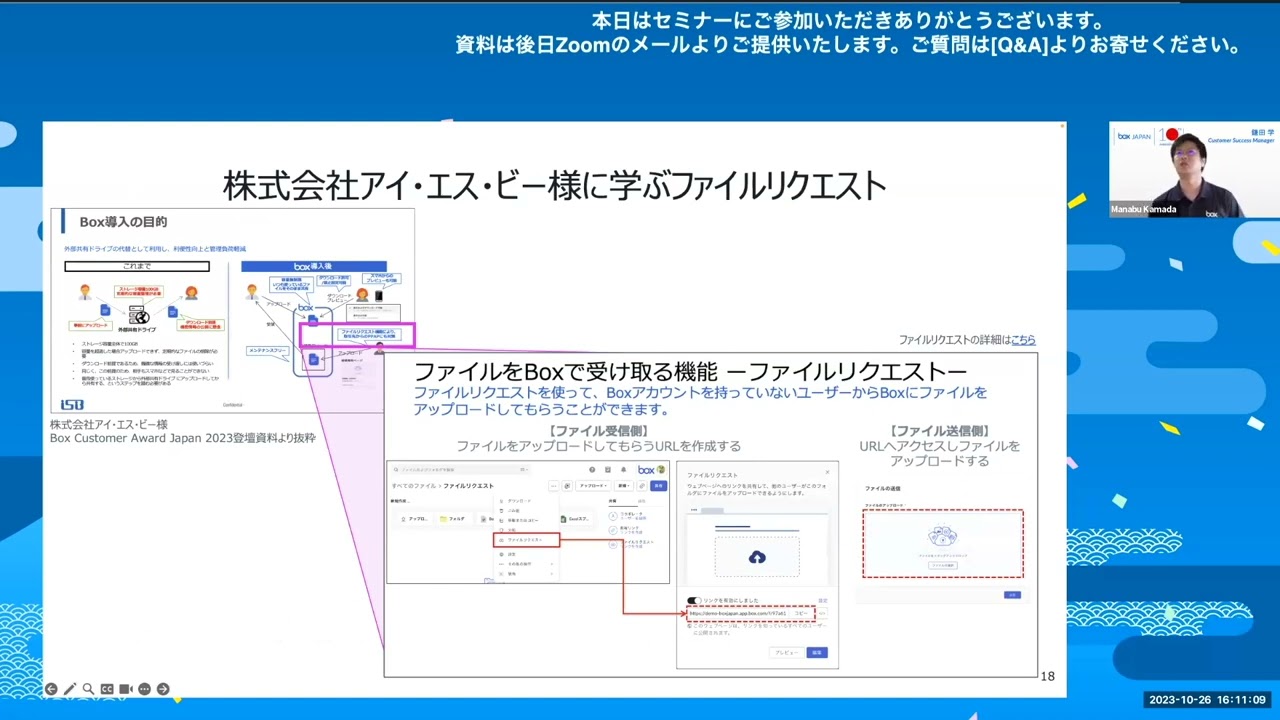This screenshot has height=720, width=1280.
Task: Close the ファイルリクエスト dialog with the X
Action: [827, 472]
